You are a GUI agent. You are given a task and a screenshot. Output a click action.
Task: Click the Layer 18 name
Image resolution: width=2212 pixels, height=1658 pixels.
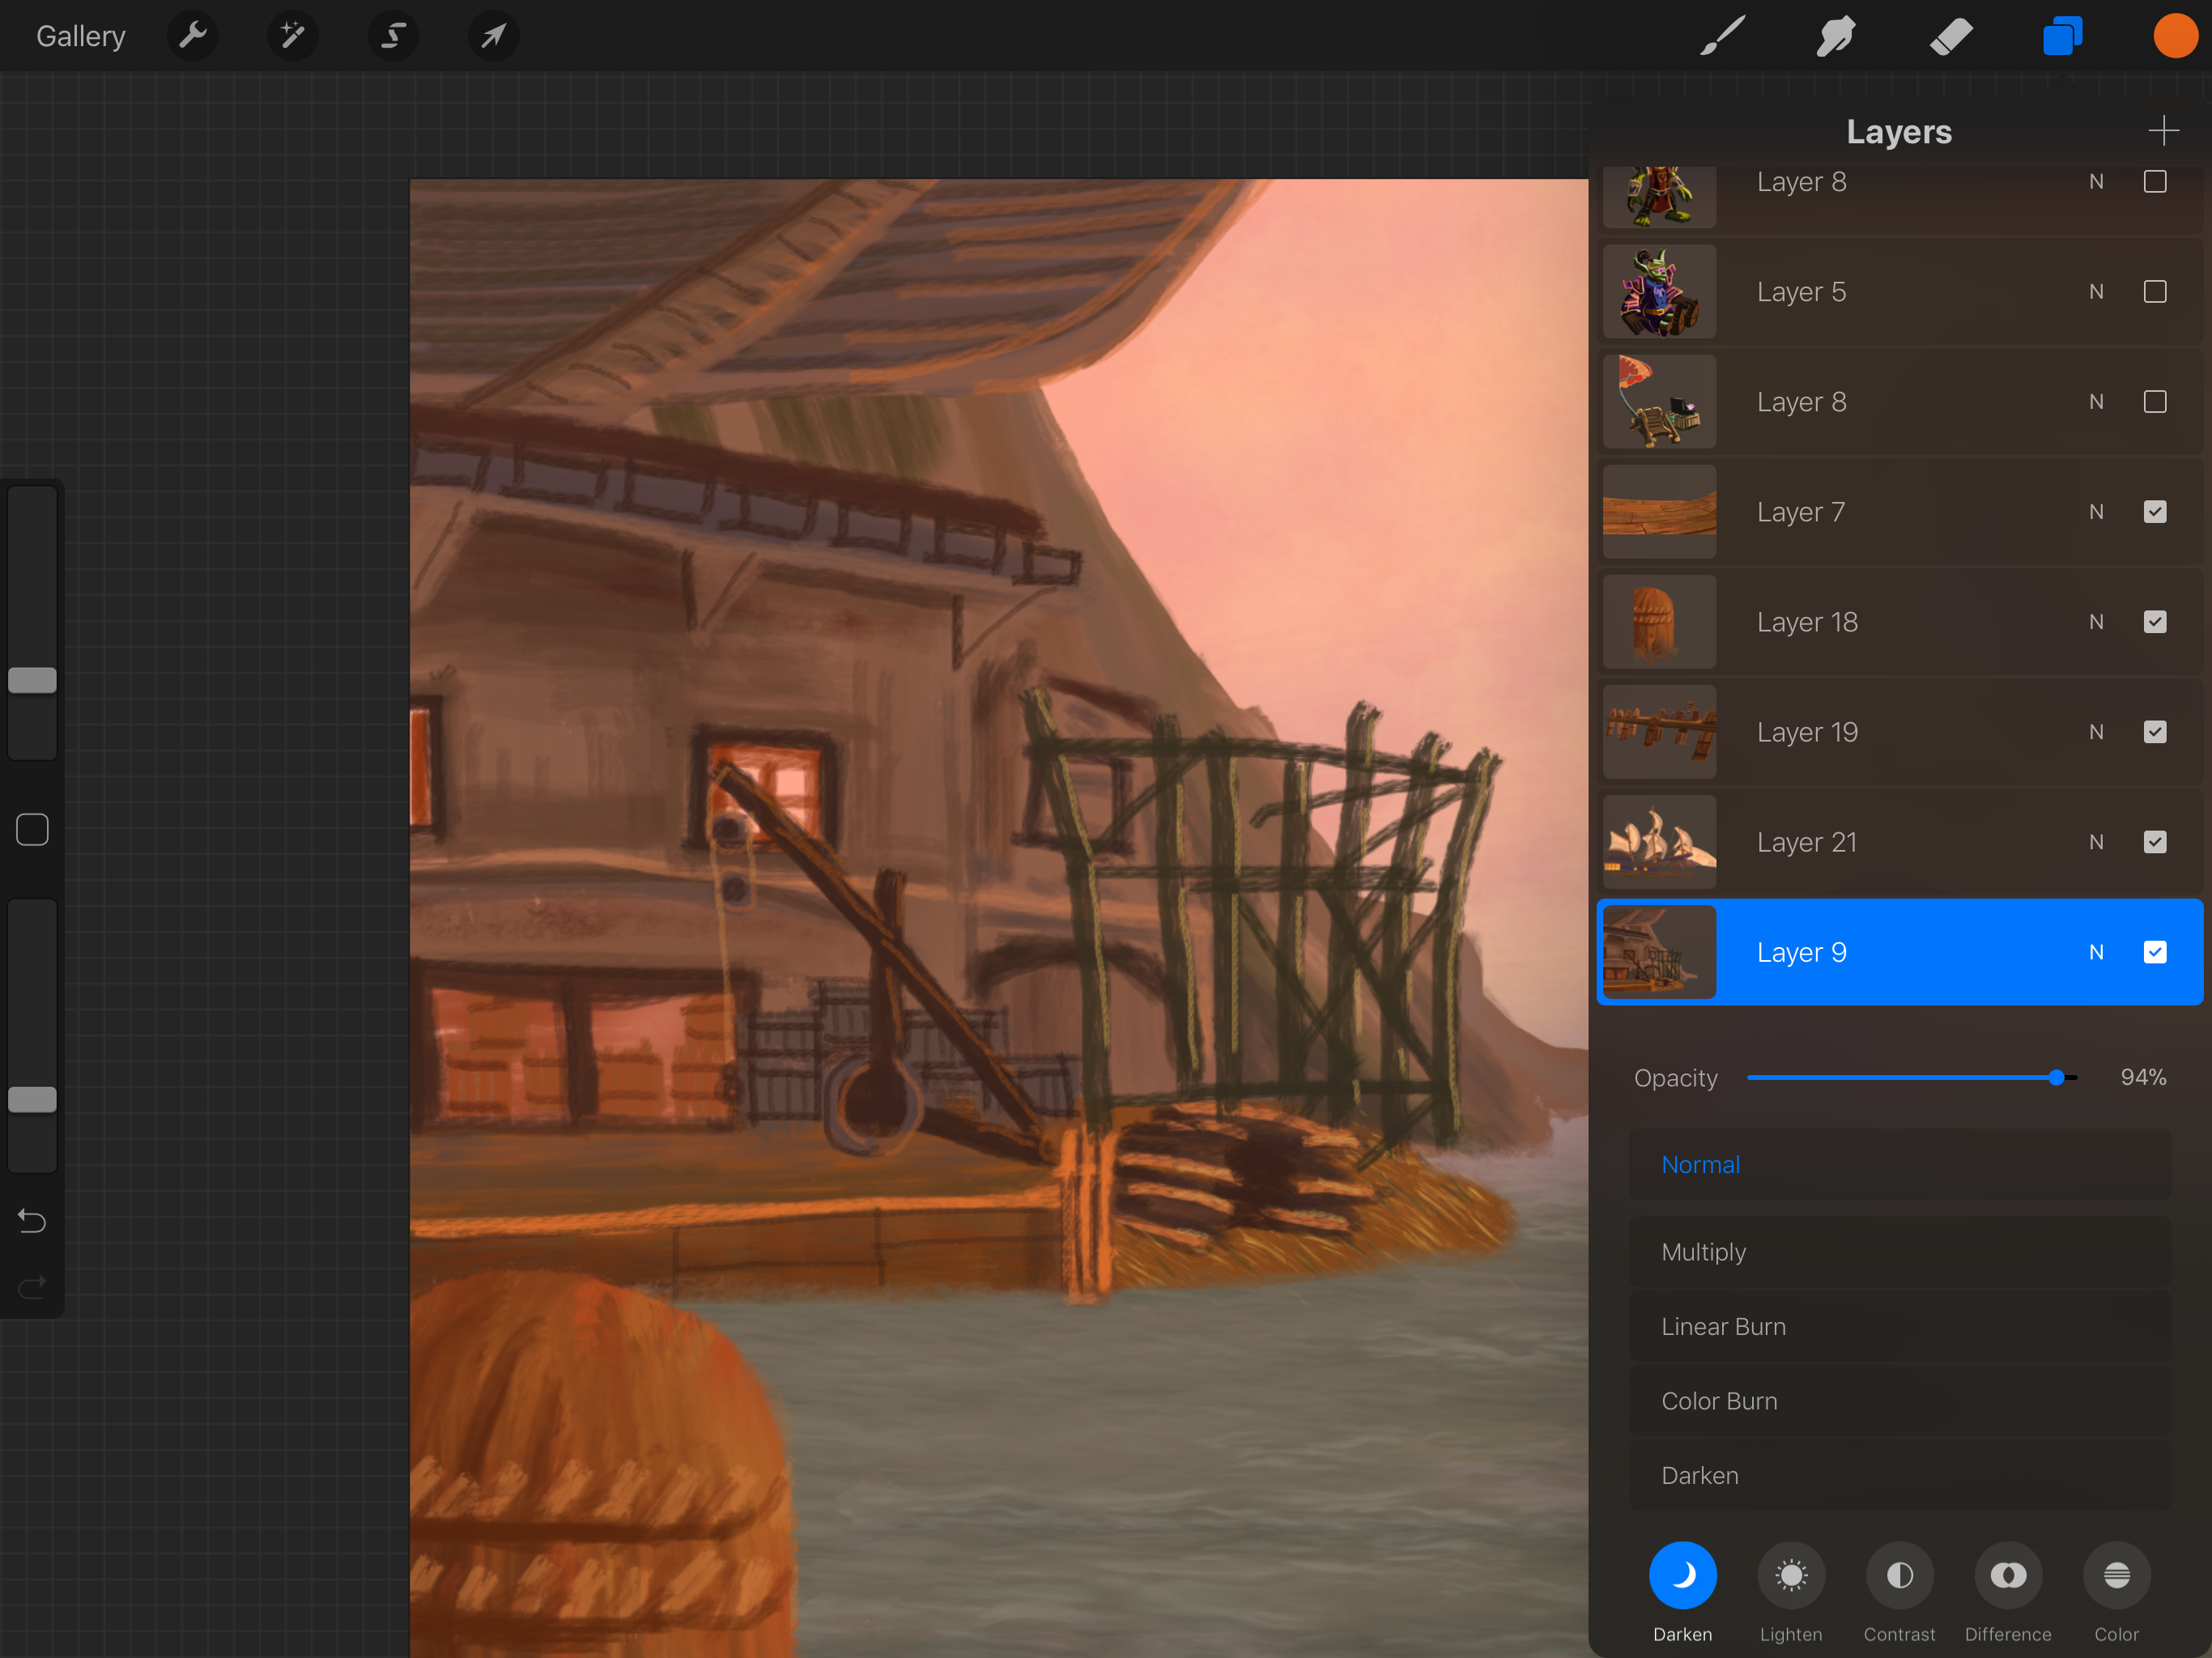point(1807,622)
